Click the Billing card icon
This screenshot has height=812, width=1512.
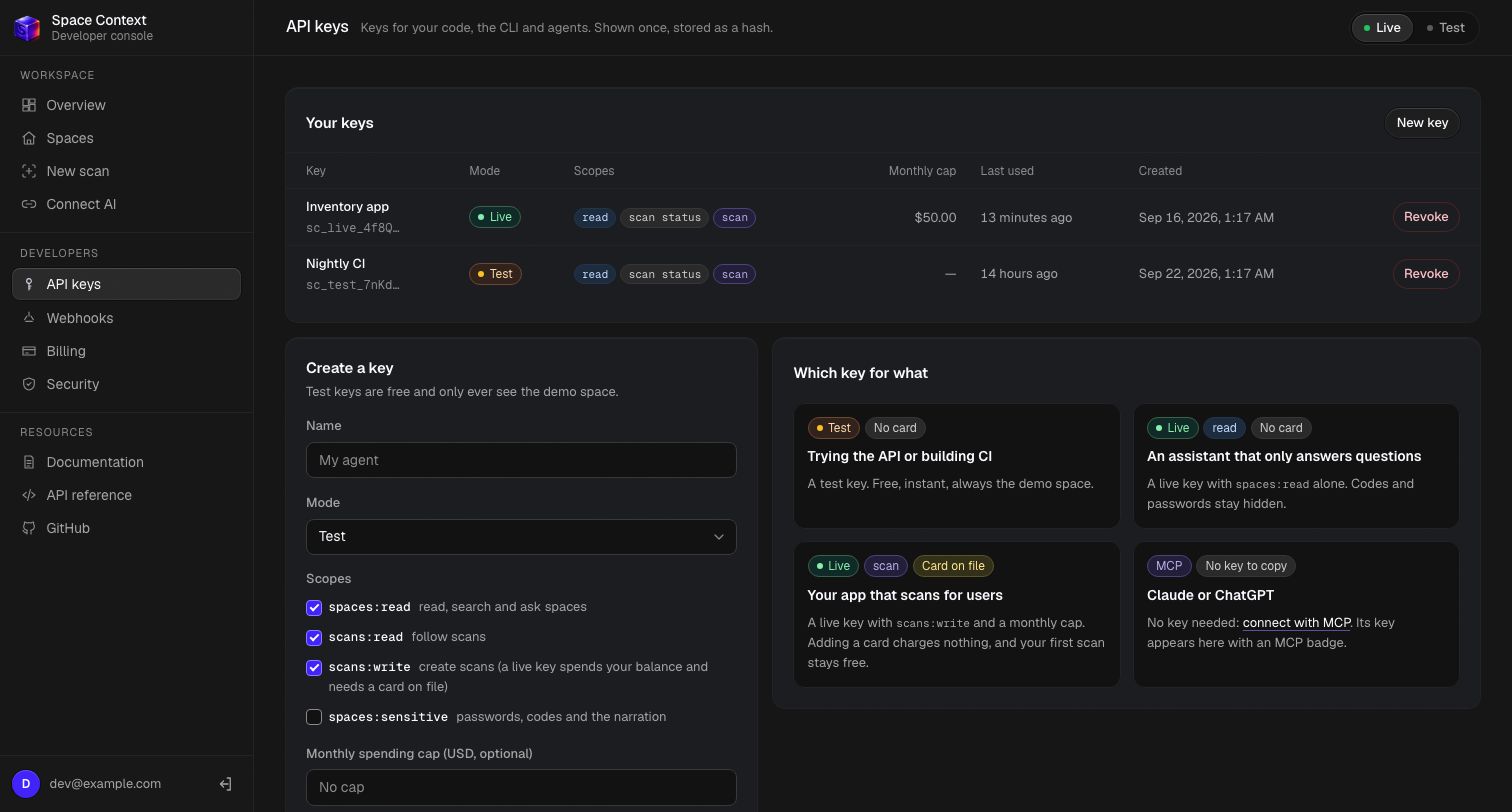click(x=29, y=351)
